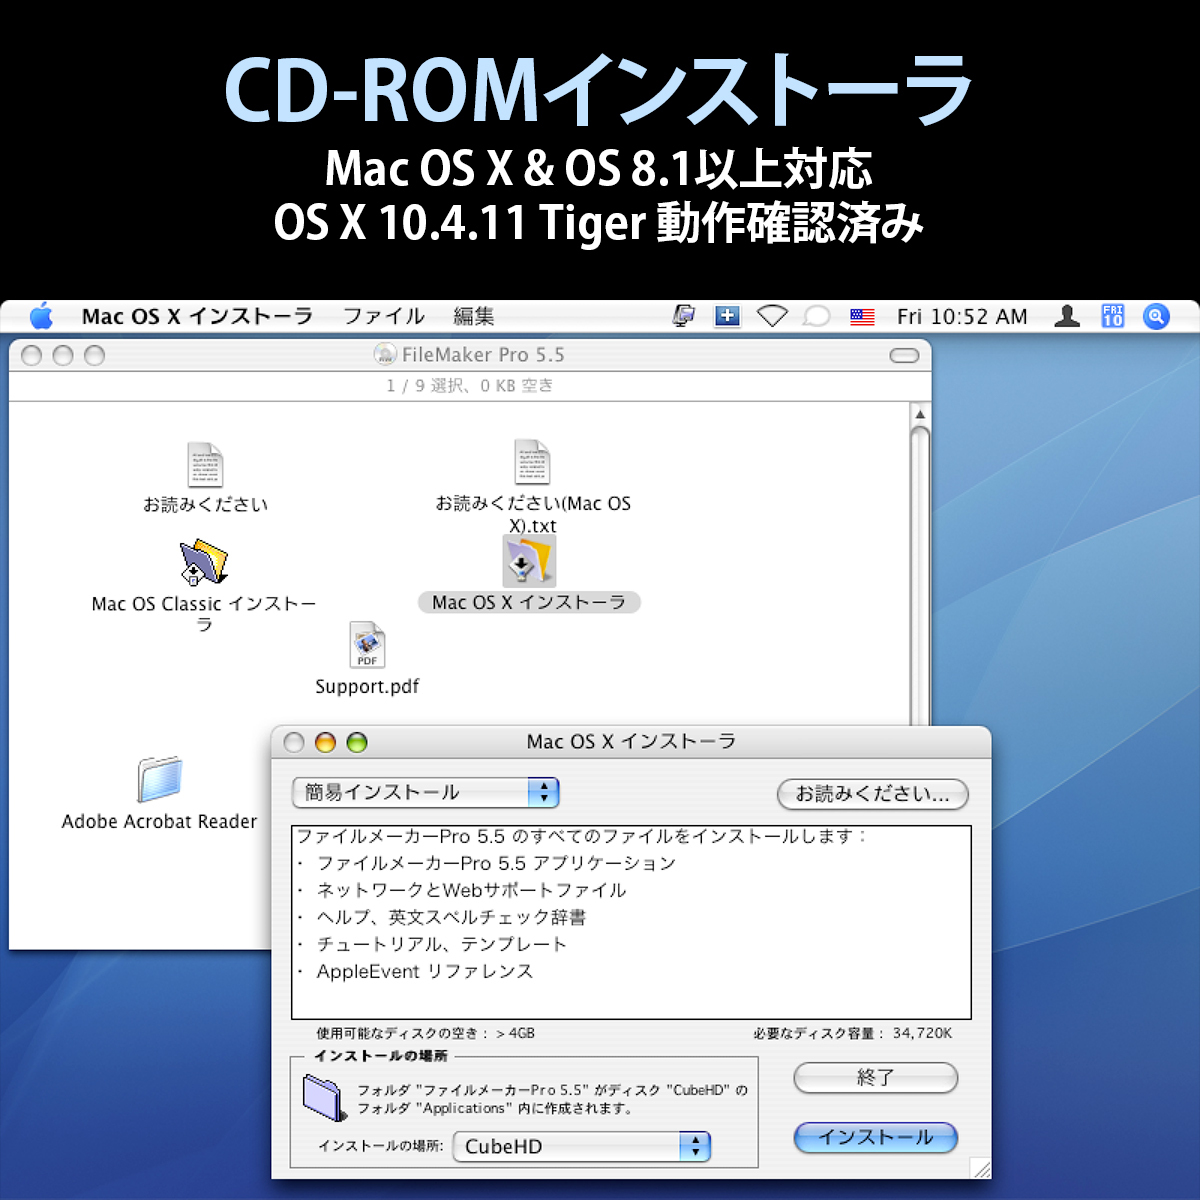Click the 終了 quit button
The image size is (1200, 1200).
click(876, 1078)
